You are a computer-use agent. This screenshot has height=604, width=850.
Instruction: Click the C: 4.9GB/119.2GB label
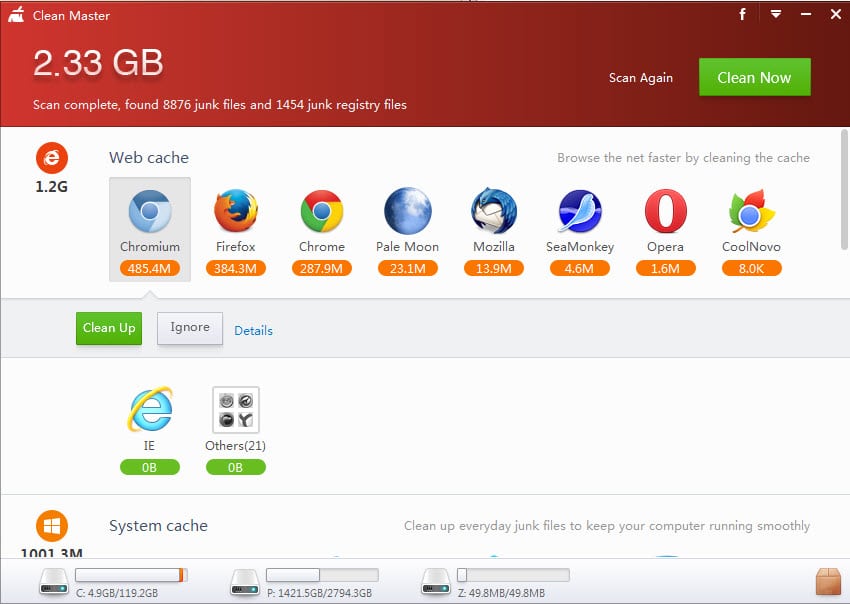click(x=117, y=593)
